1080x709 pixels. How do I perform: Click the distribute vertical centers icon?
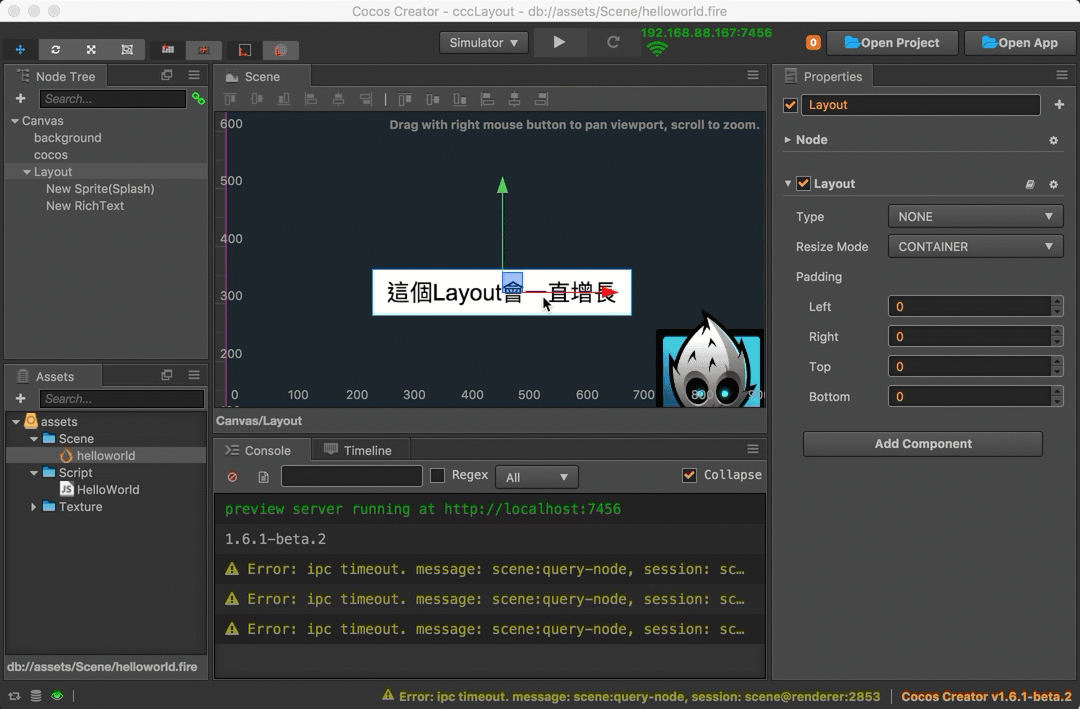[433, 99]
